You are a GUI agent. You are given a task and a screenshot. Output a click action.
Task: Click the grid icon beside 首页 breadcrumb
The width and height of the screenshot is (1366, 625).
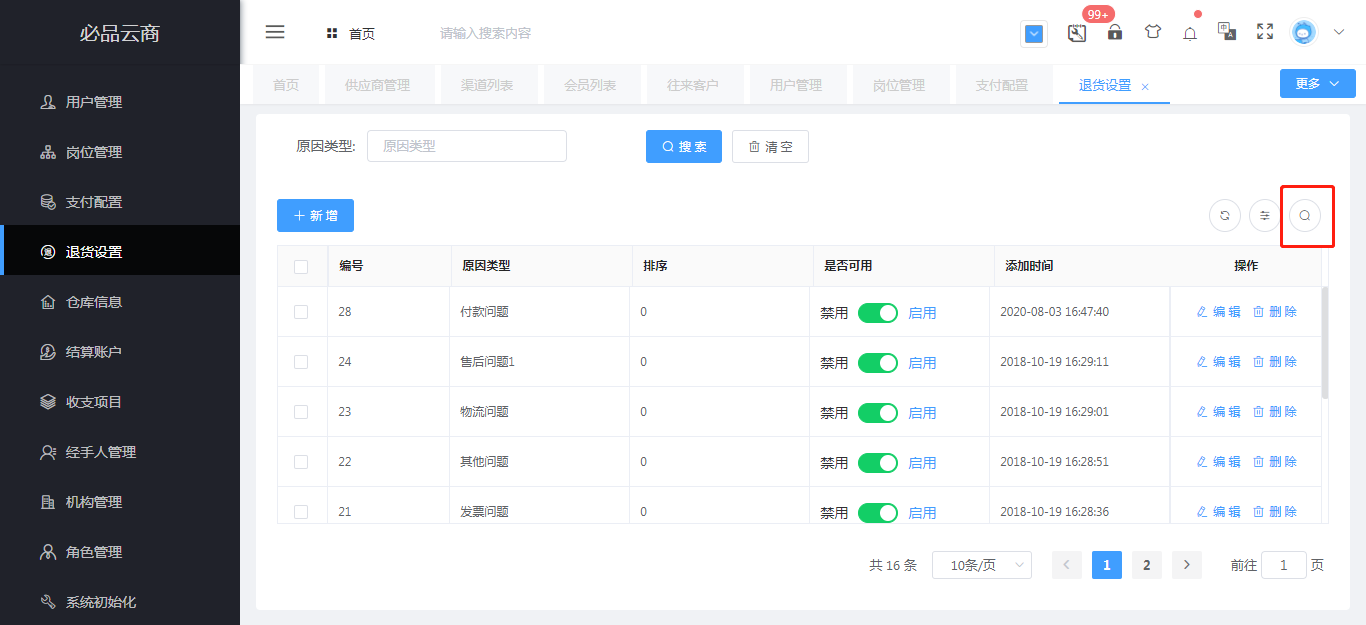332,33
